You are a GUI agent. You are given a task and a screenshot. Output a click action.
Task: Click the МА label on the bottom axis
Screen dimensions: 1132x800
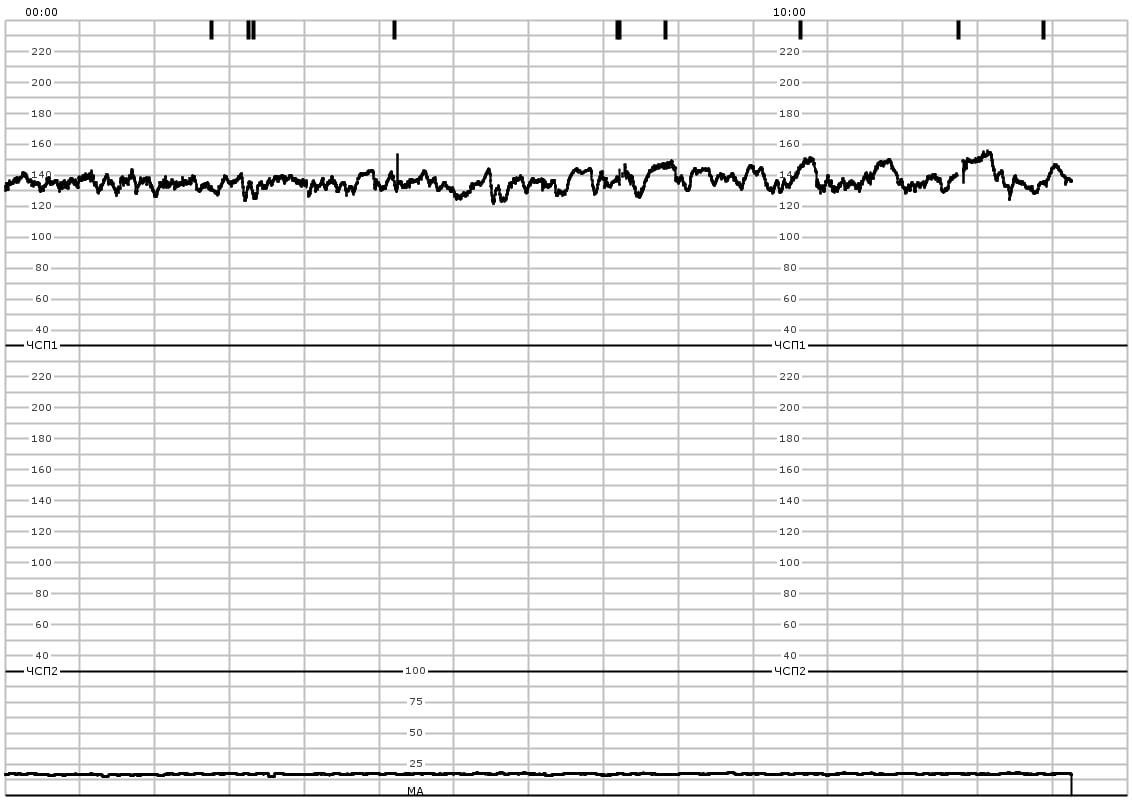tap(415, 791)
